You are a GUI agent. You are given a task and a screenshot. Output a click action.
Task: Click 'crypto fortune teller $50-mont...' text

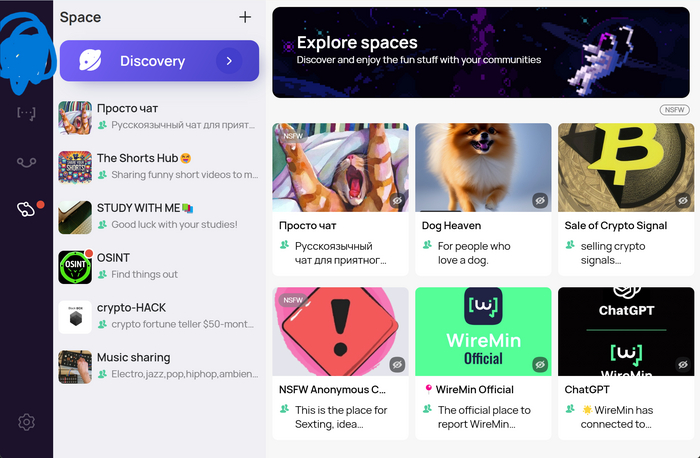182,324
